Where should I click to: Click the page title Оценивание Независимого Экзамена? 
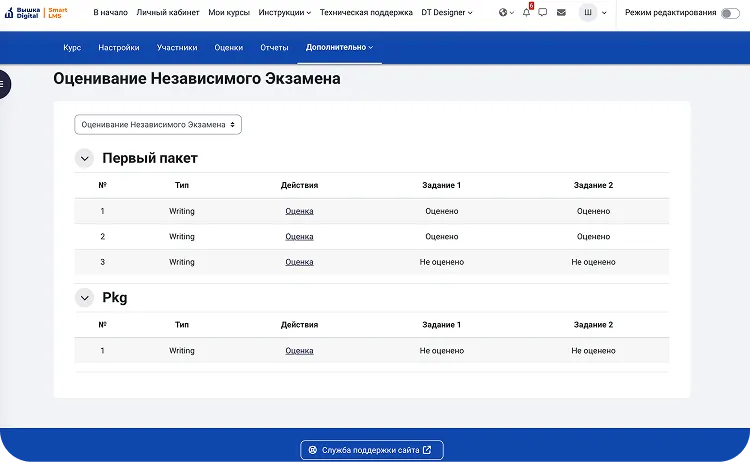point(197,78)
